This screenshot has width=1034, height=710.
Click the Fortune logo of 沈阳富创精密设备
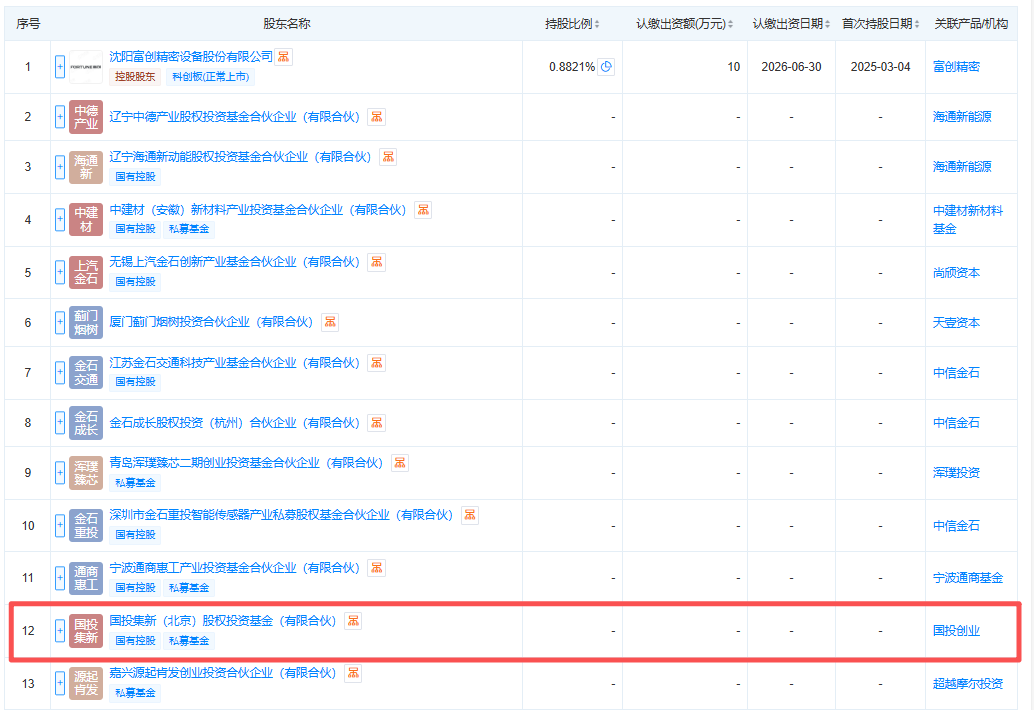86,67
